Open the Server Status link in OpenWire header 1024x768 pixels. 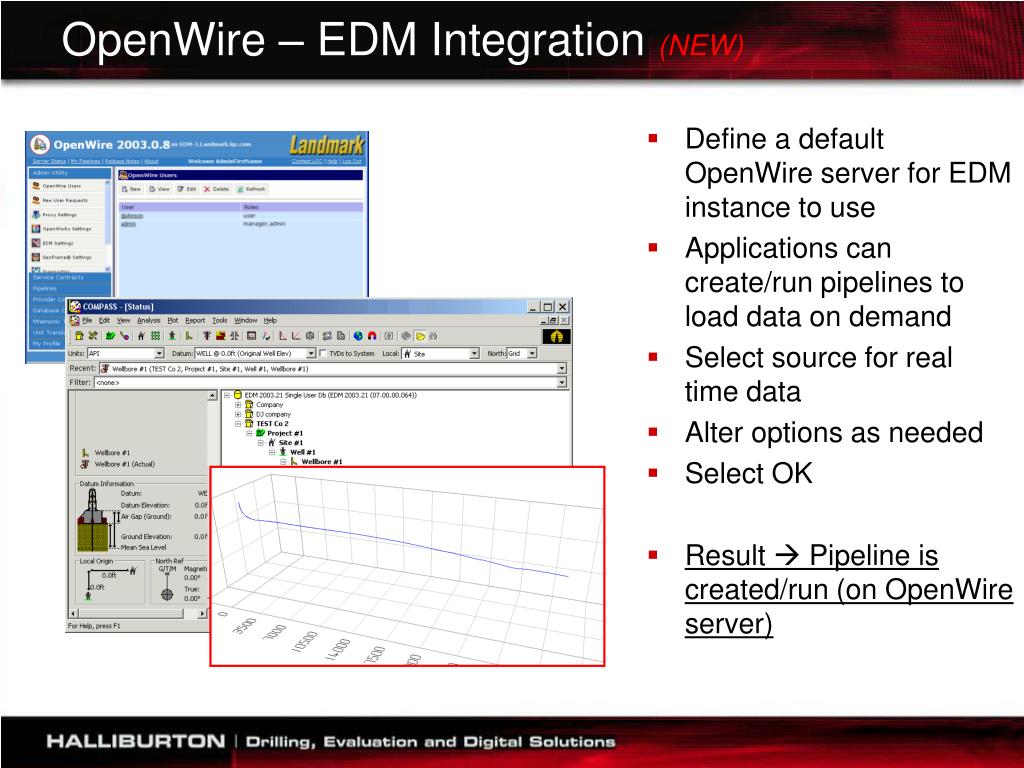point(49,161)
